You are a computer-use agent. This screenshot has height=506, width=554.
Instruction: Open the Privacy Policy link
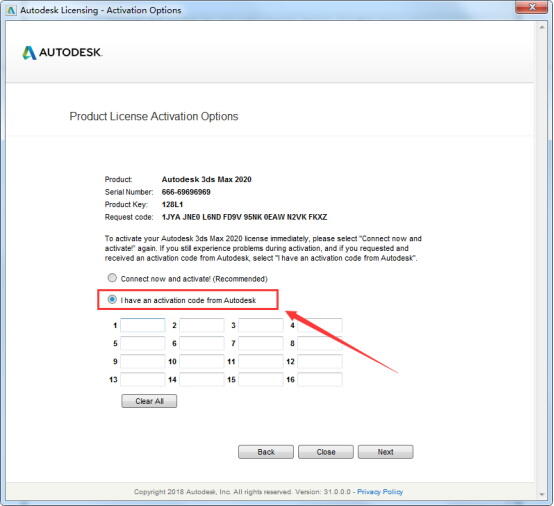380,492
